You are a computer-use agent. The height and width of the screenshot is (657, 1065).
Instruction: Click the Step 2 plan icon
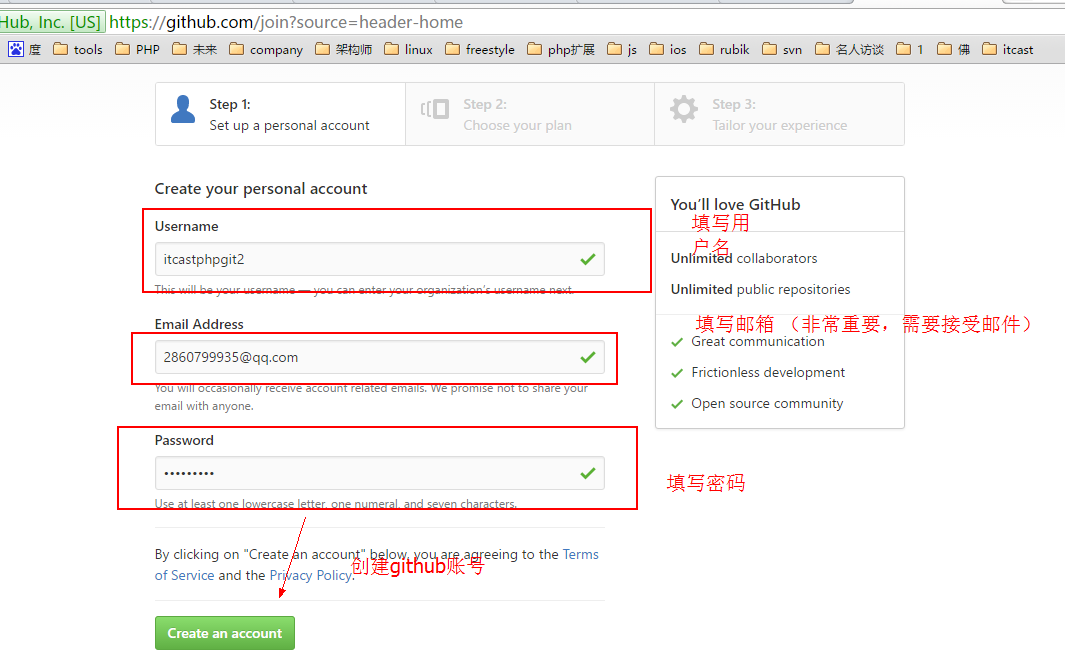pyautogui.click(x=435, y=109)
